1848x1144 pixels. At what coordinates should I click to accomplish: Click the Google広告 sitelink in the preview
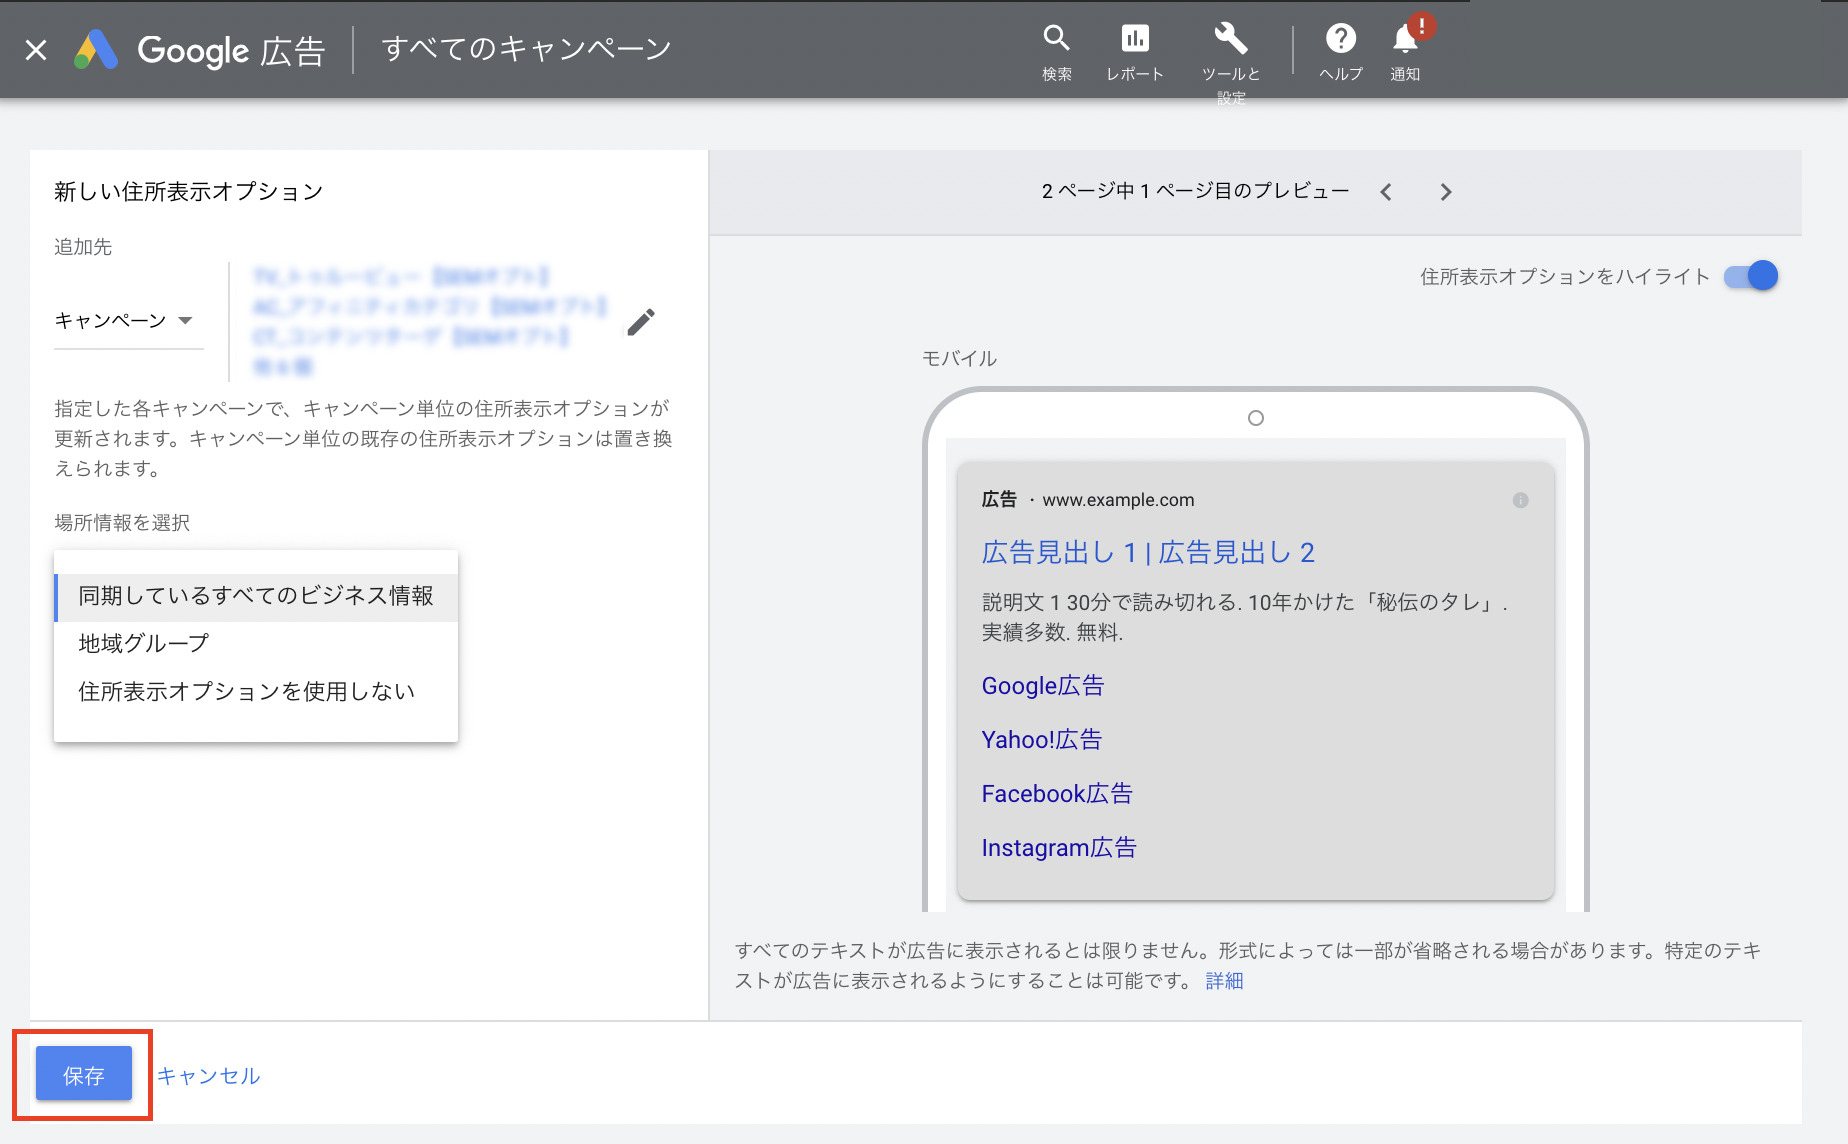click(1043, 686)
